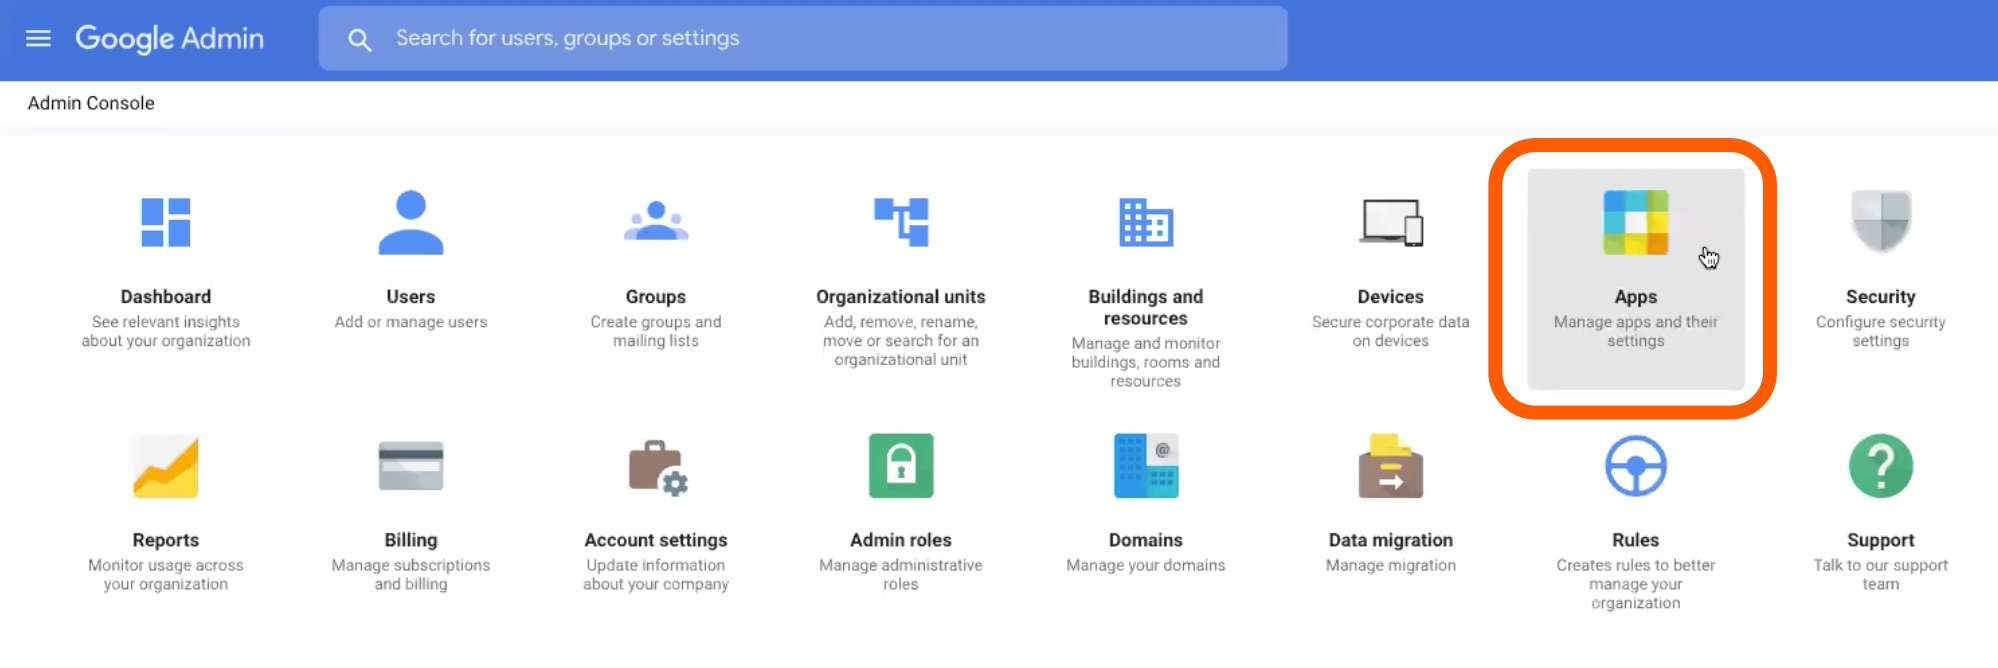Open the Users person icon
This screenshot has width=1998, height=668.
click(411, 222)
